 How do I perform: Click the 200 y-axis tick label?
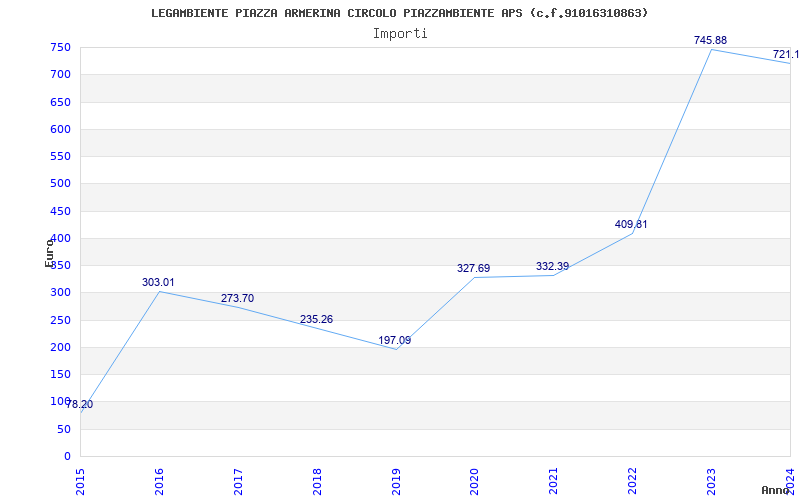tap(60, 347)
